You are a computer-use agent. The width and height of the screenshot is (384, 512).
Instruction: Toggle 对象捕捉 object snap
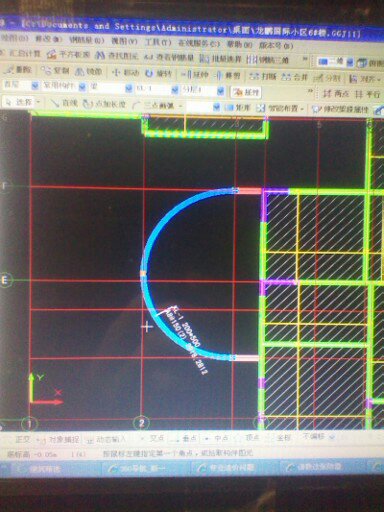59,440
